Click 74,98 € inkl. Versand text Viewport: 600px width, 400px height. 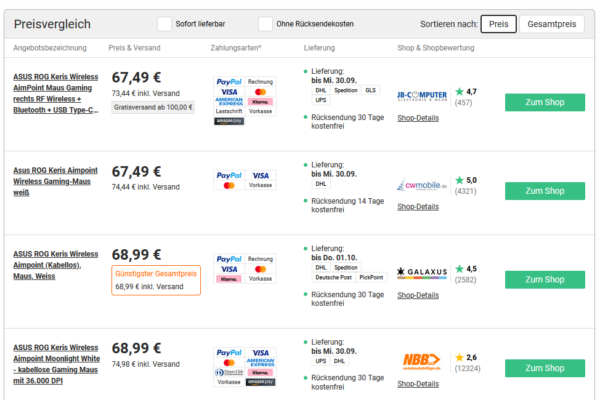point(145,364)
